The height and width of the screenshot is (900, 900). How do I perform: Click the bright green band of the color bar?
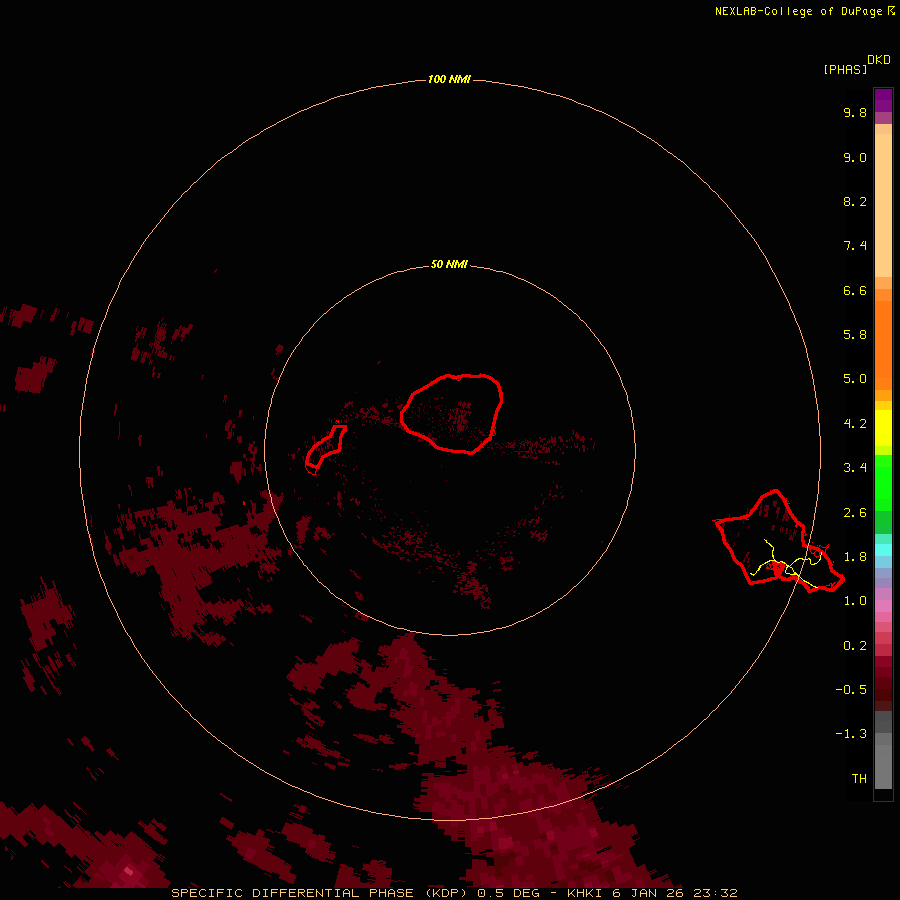(883, 482)
